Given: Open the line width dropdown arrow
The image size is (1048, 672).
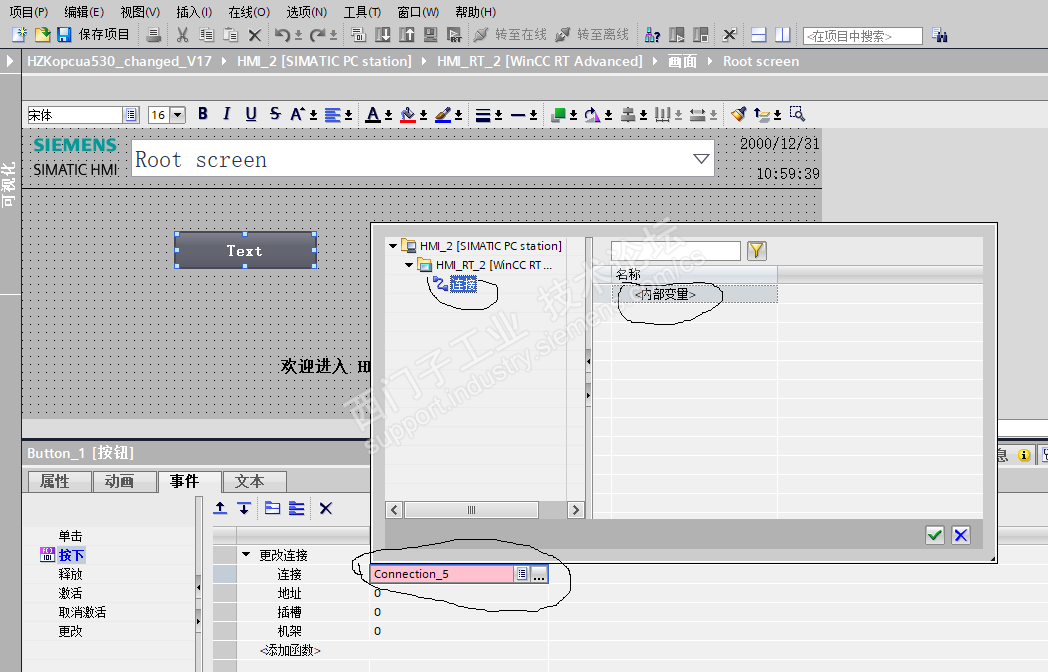Looking at the screenshot, I should click(x=498, y=116).
